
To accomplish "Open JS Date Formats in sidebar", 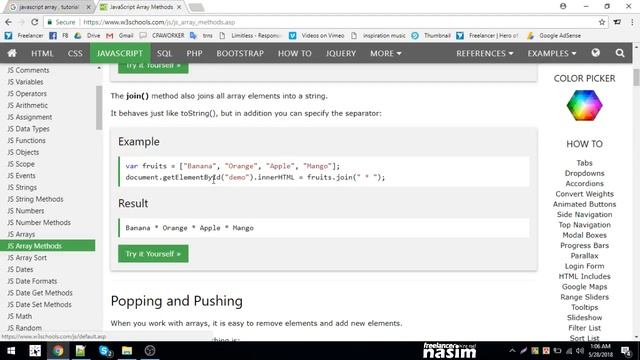I will tap(32, 281).
